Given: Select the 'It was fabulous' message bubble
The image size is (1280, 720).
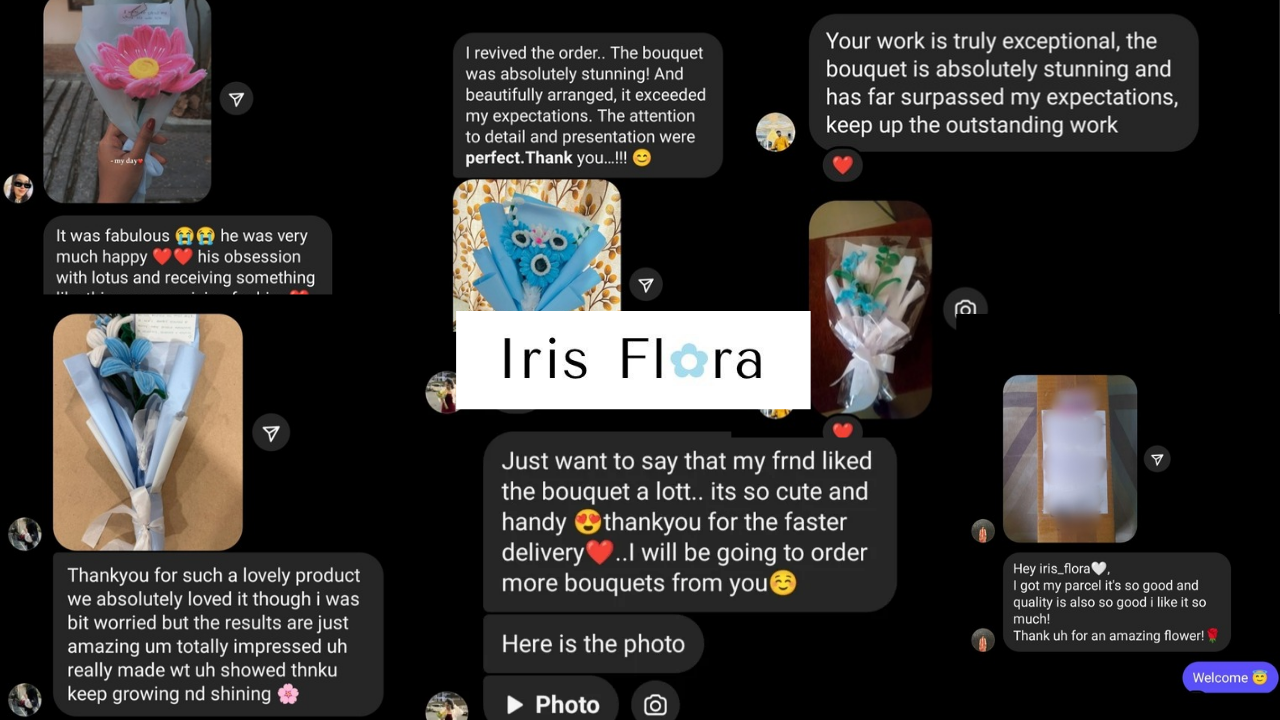Looking at the screenshot, I should pyautogui.click(x=187, y=256).
